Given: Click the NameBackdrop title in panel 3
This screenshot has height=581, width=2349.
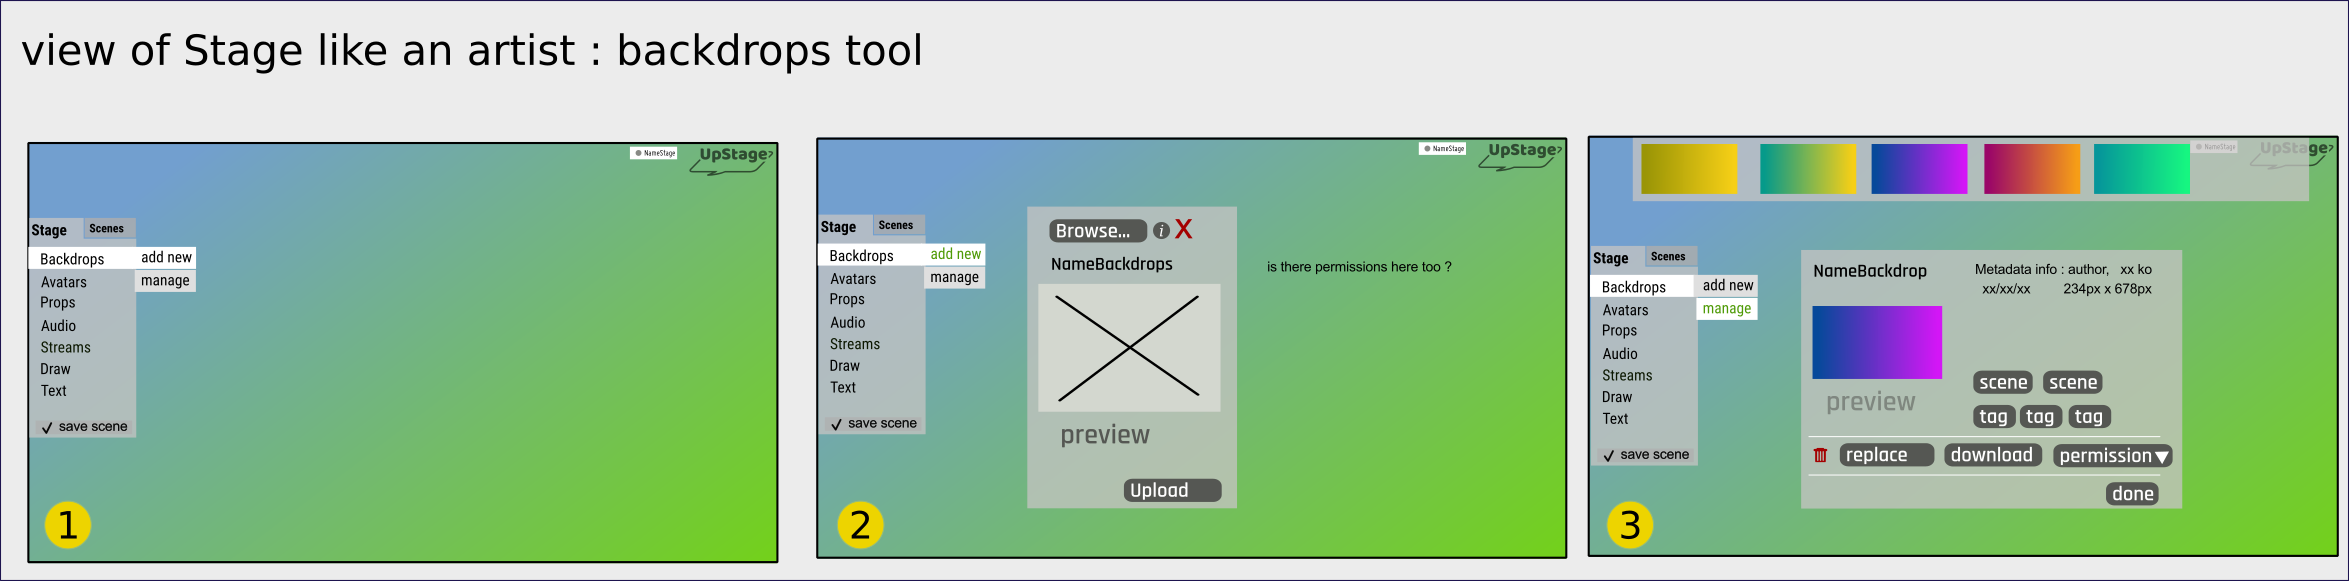Looking at the screenshot, I should coord(1870,271).
